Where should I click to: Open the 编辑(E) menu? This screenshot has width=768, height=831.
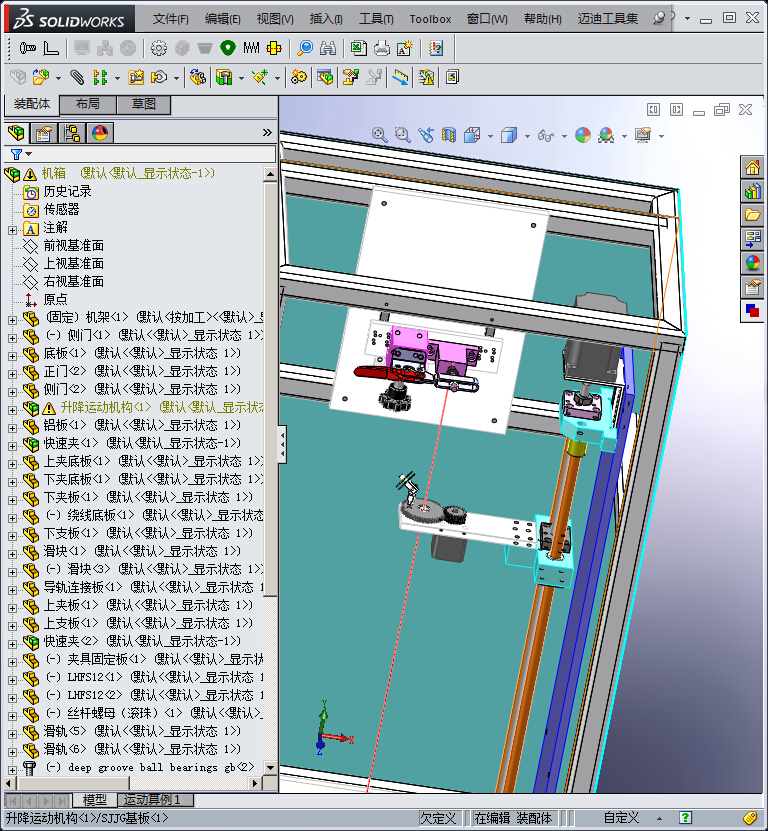pyautogui.click(x=222, y=19)
